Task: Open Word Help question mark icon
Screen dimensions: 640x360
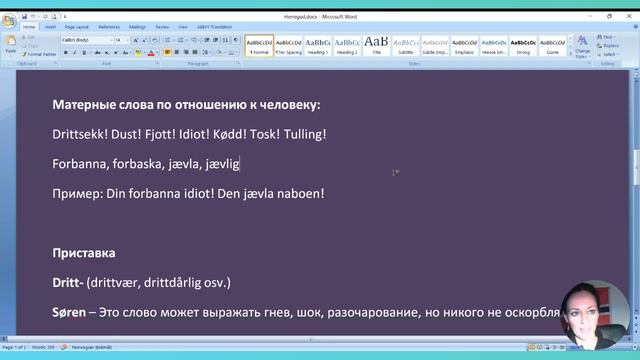Action: (636, 27)
